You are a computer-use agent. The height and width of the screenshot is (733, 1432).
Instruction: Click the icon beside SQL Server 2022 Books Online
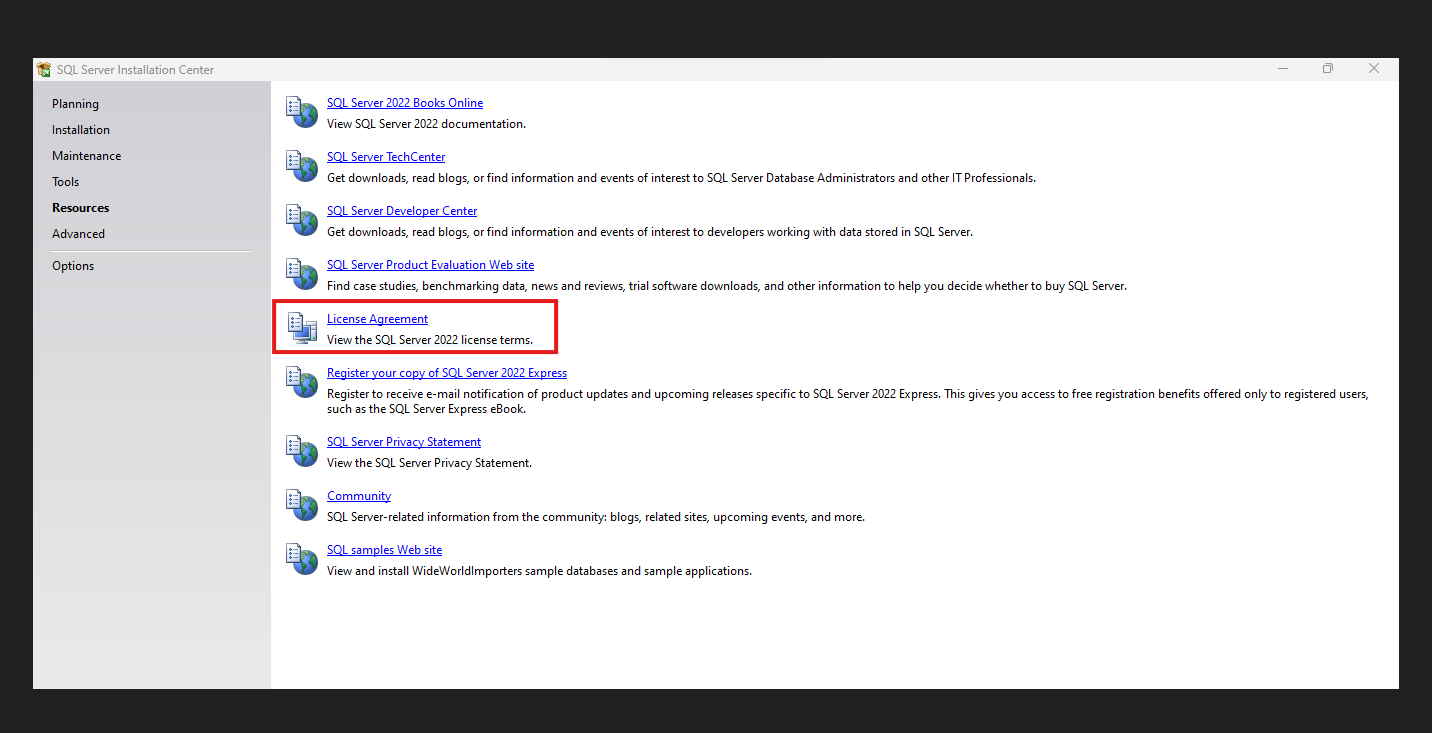tap(301, 112)
